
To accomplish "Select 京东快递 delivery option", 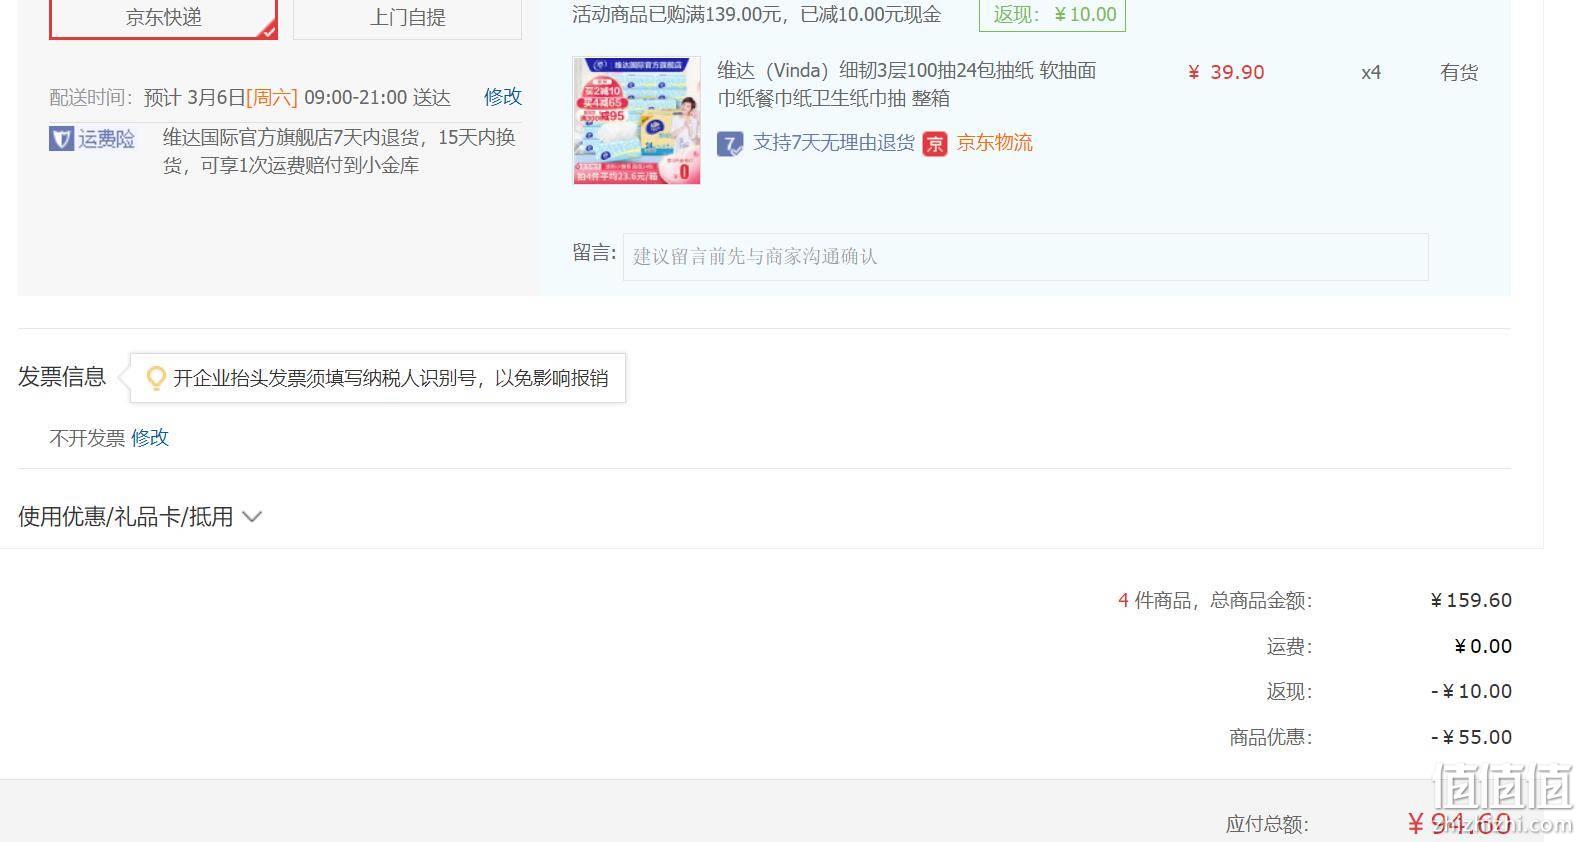I will (x=163, y=18).
